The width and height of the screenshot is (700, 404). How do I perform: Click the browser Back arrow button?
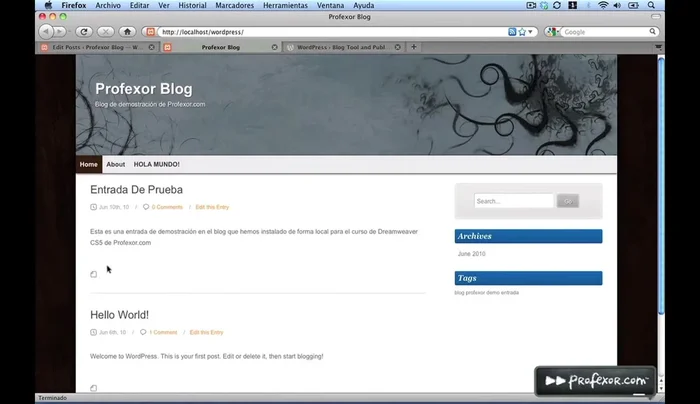pos(46,32)
